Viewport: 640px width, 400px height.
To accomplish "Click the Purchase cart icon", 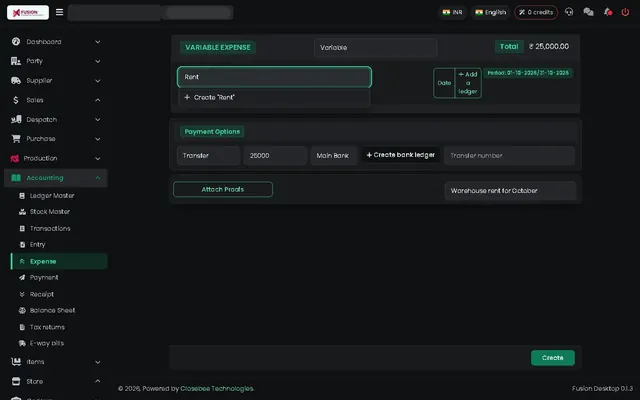I will click(16, 139).
